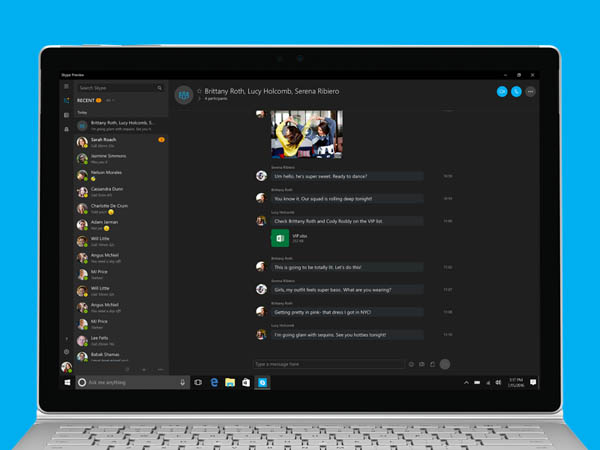Show hidden tray icons chevron
The width and height of the screenshot is (600, 450).
466,382
